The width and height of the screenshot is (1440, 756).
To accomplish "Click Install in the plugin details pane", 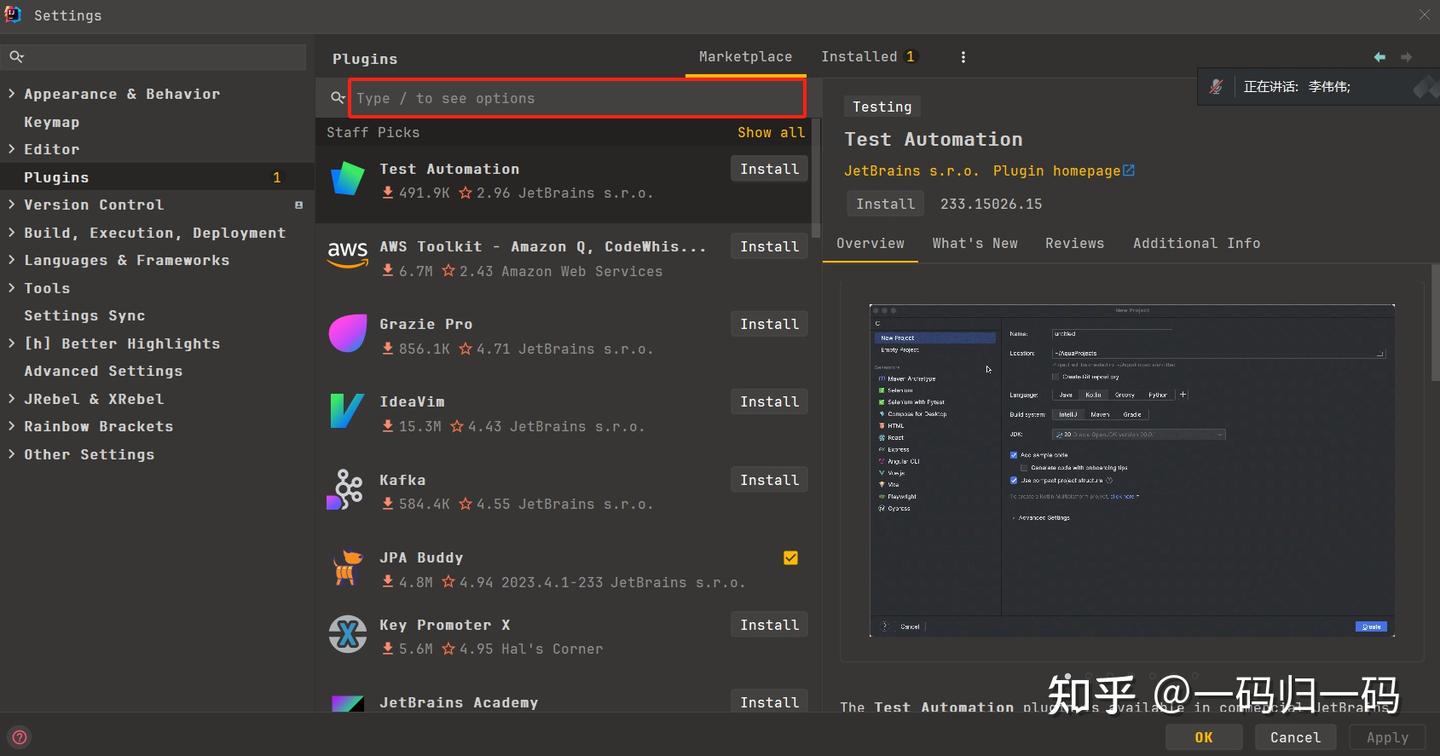I will [x=885, y=204].
